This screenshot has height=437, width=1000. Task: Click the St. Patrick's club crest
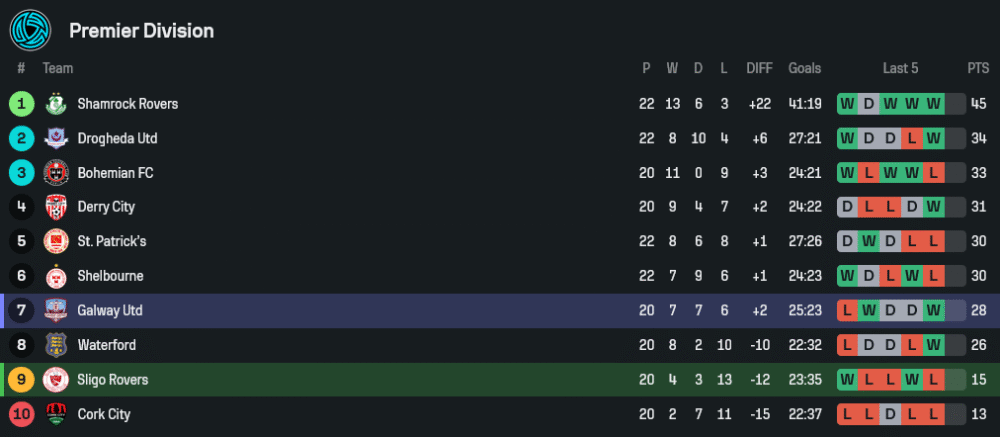56,242
